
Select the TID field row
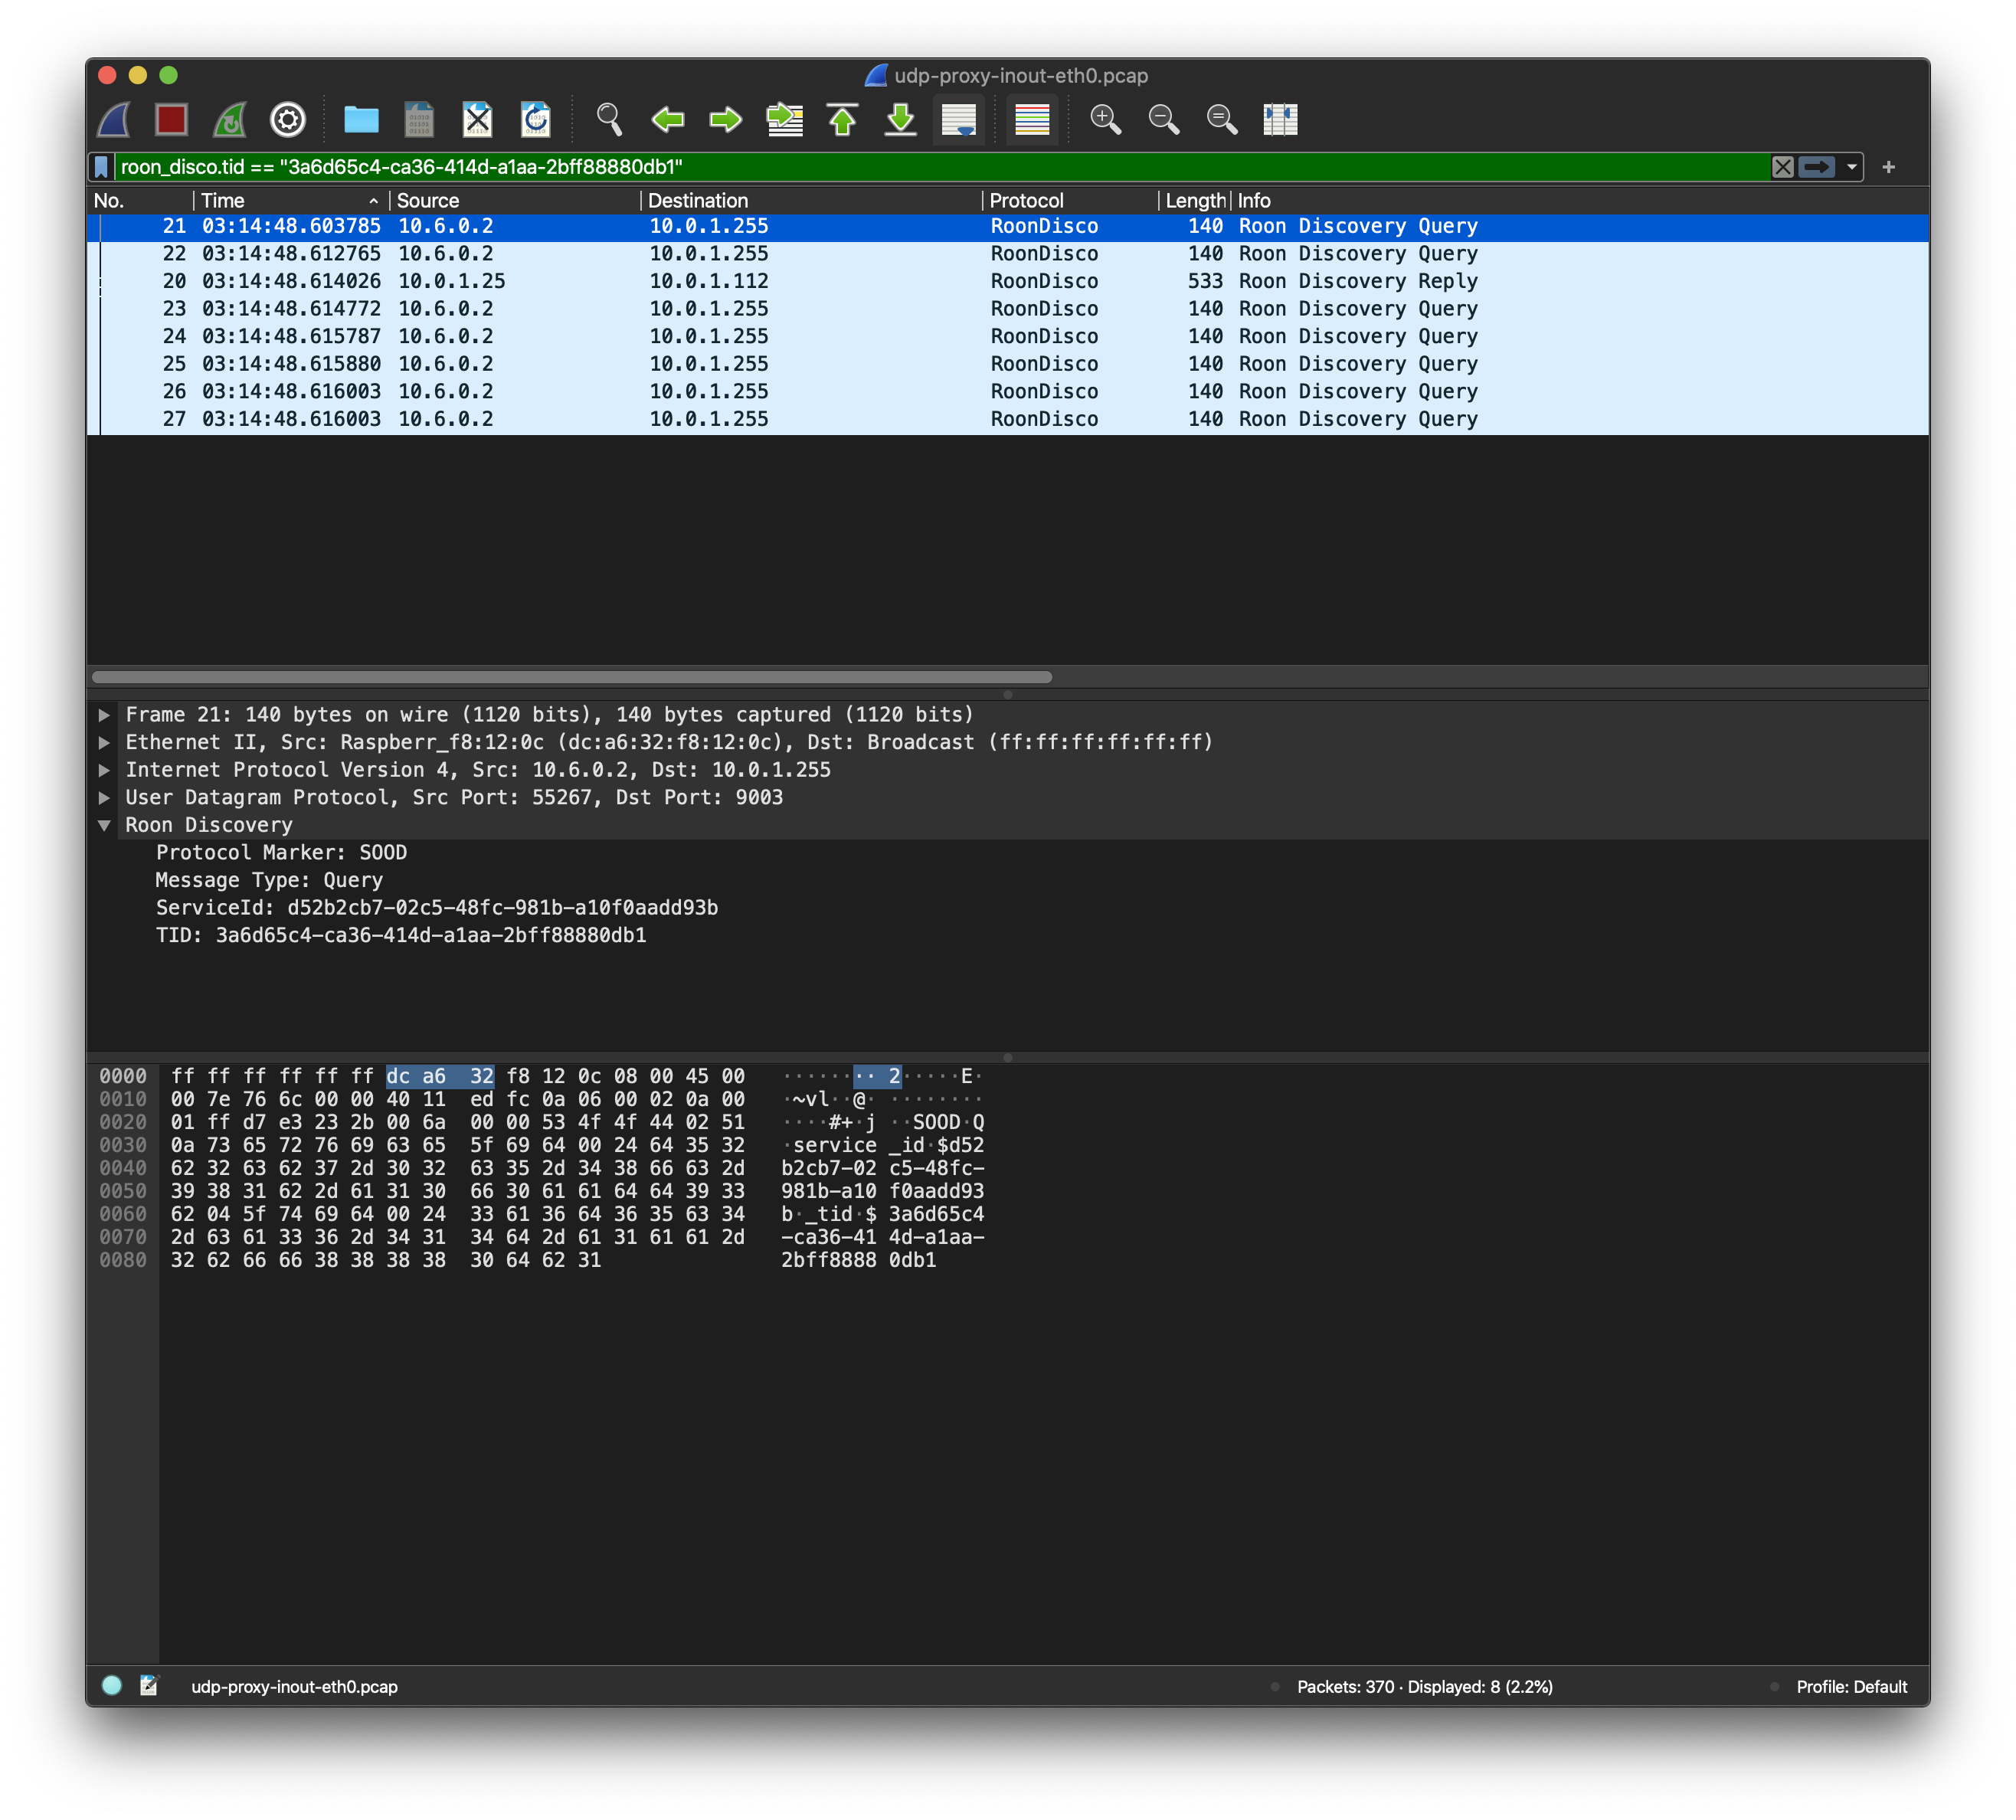[x=401, y=936]
